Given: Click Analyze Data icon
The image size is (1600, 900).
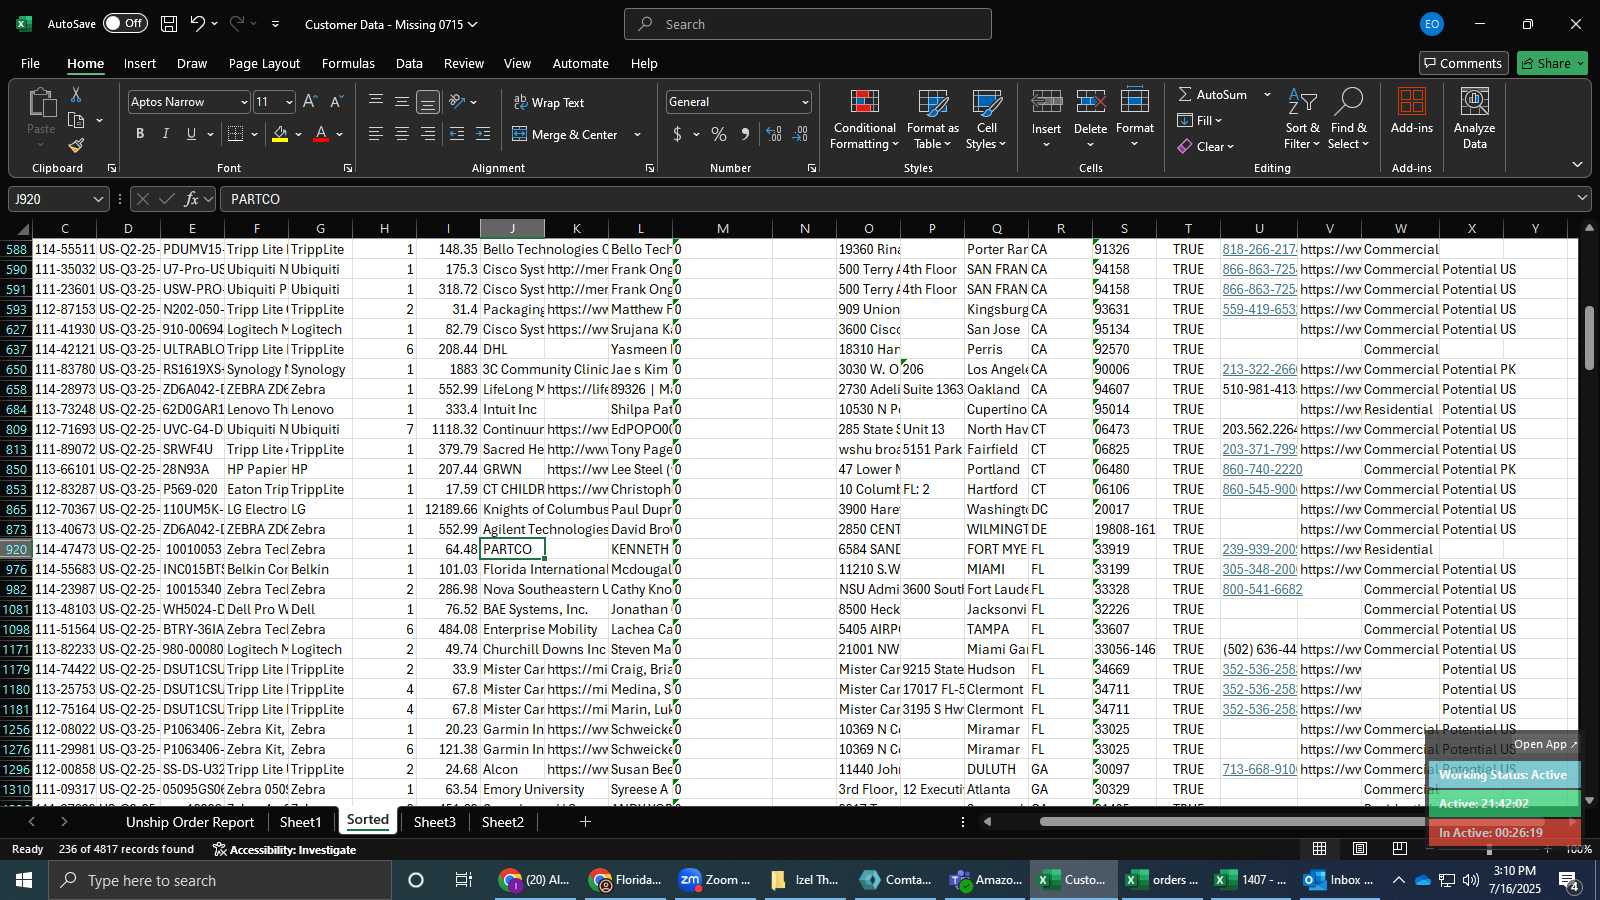Looking at the screenshot, I should tap(1474, 118).
